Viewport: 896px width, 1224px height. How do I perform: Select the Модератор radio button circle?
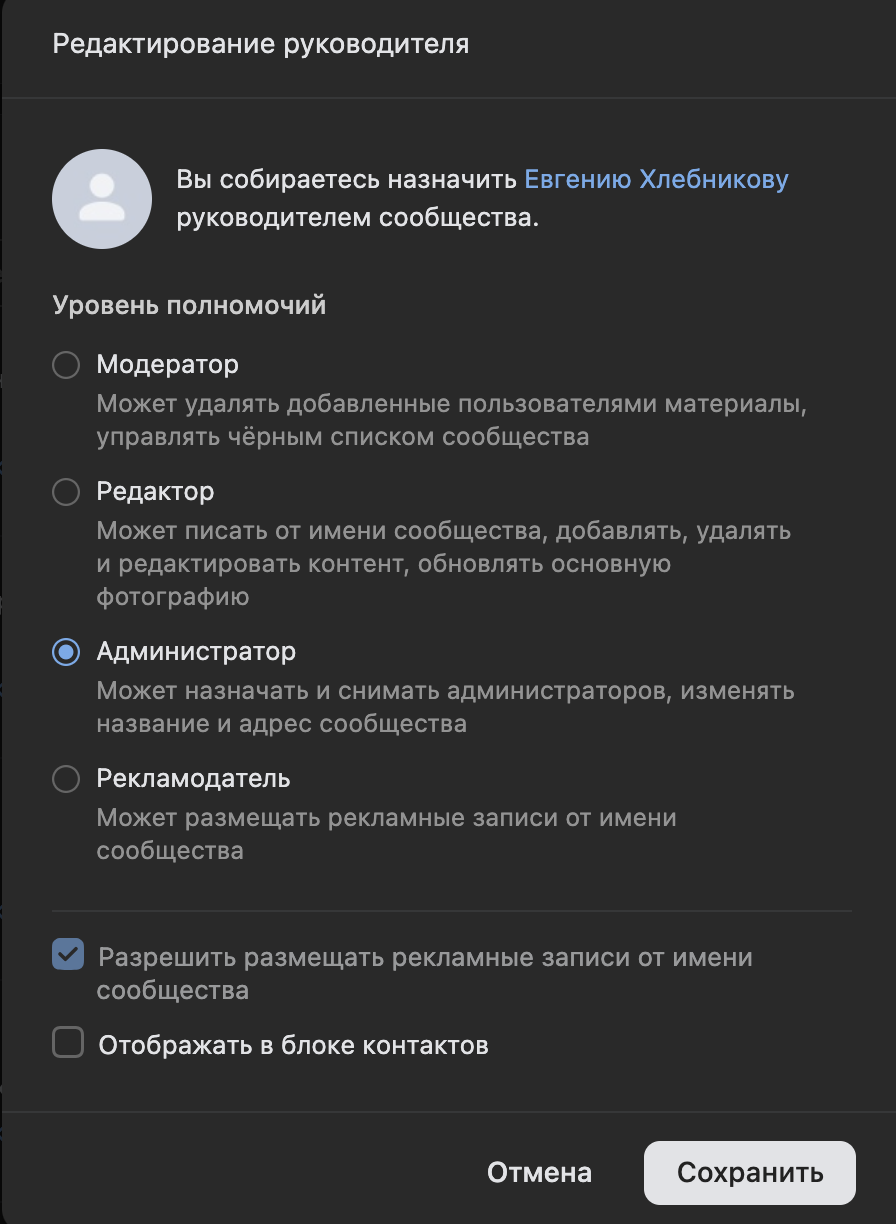[x=66, y=365]
